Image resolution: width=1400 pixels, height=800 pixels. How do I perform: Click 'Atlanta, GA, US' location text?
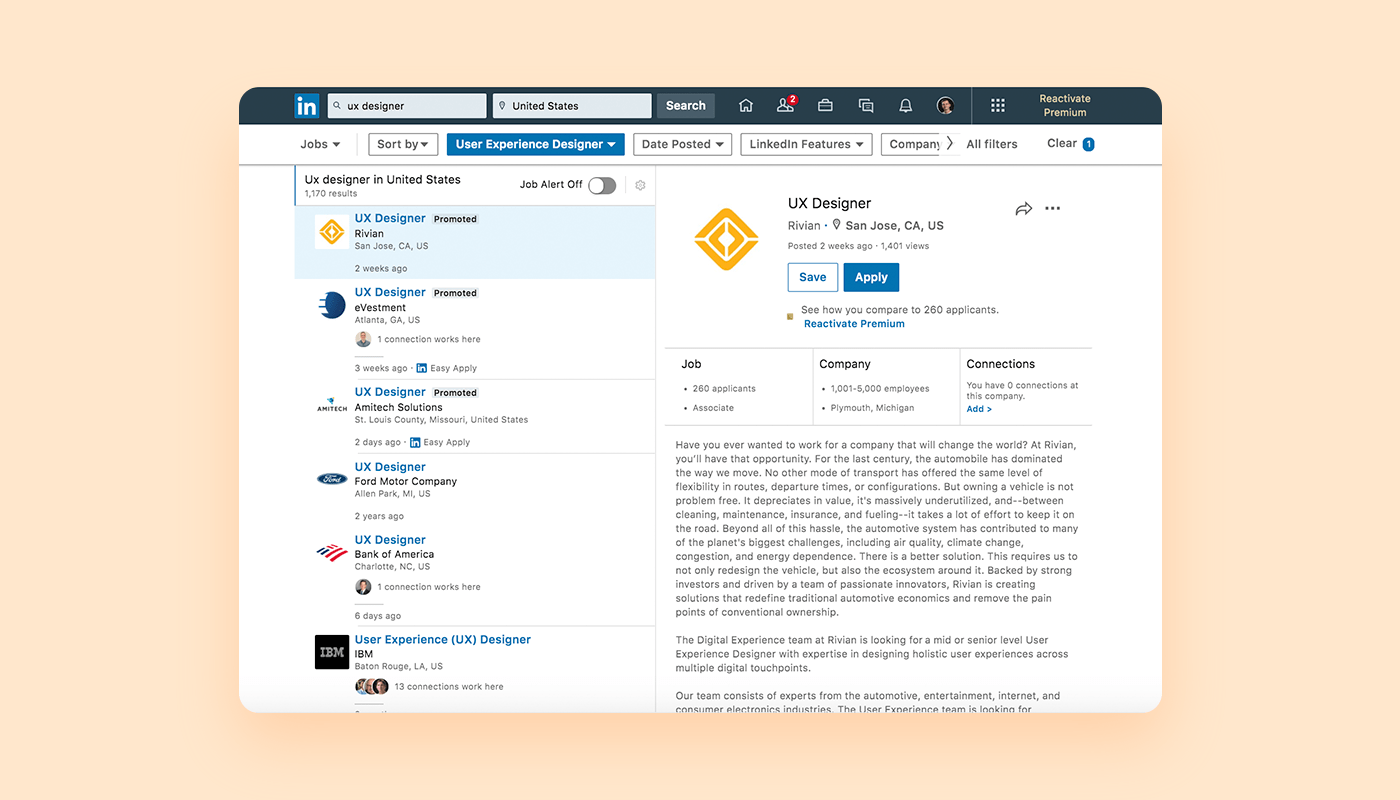coord(388,321)
